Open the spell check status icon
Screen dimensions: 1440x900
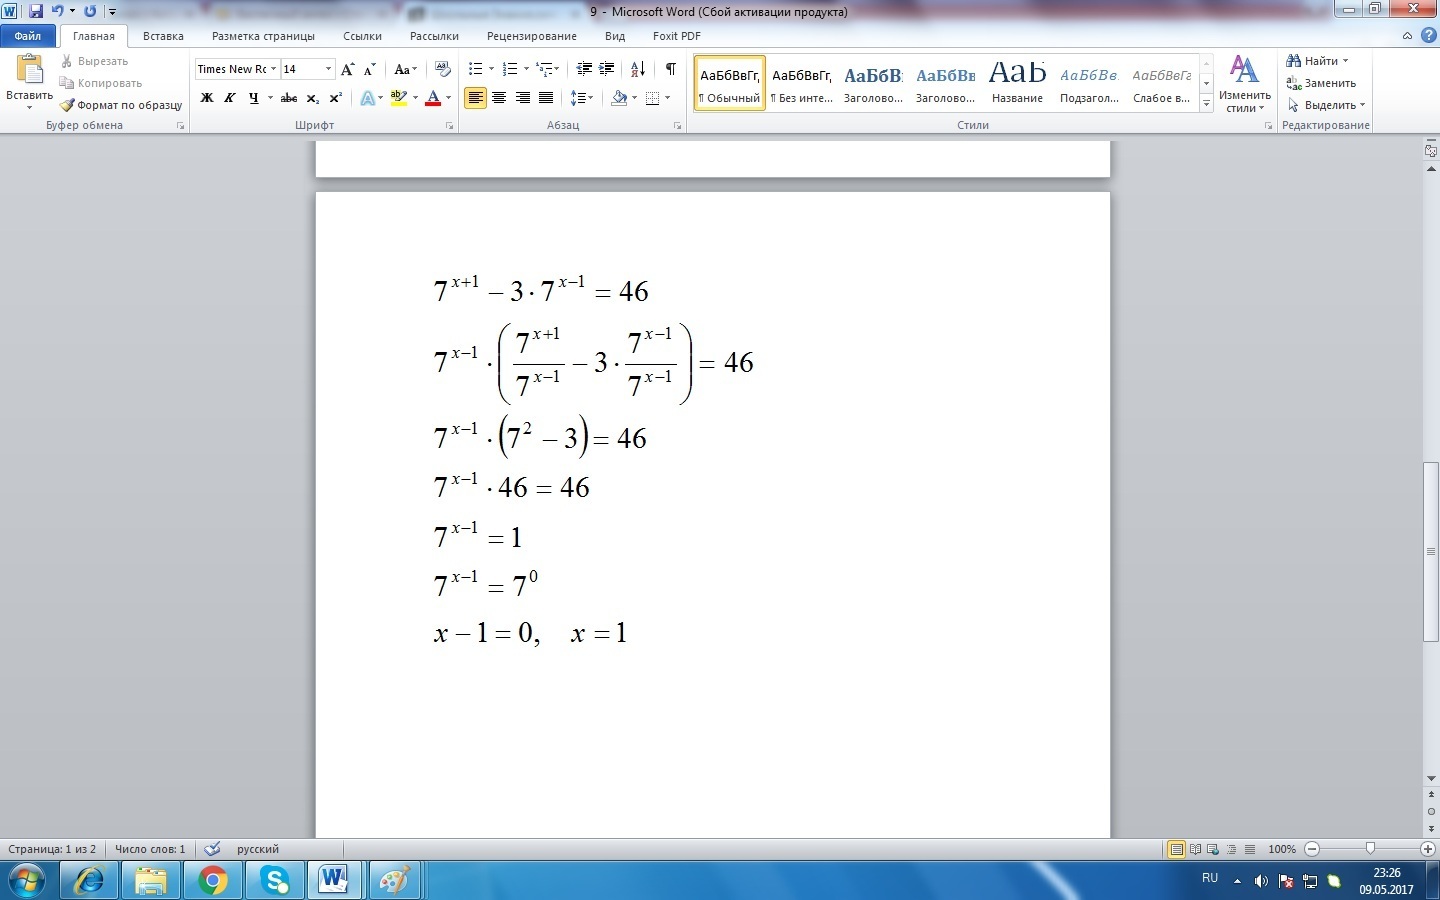point(212,849)
